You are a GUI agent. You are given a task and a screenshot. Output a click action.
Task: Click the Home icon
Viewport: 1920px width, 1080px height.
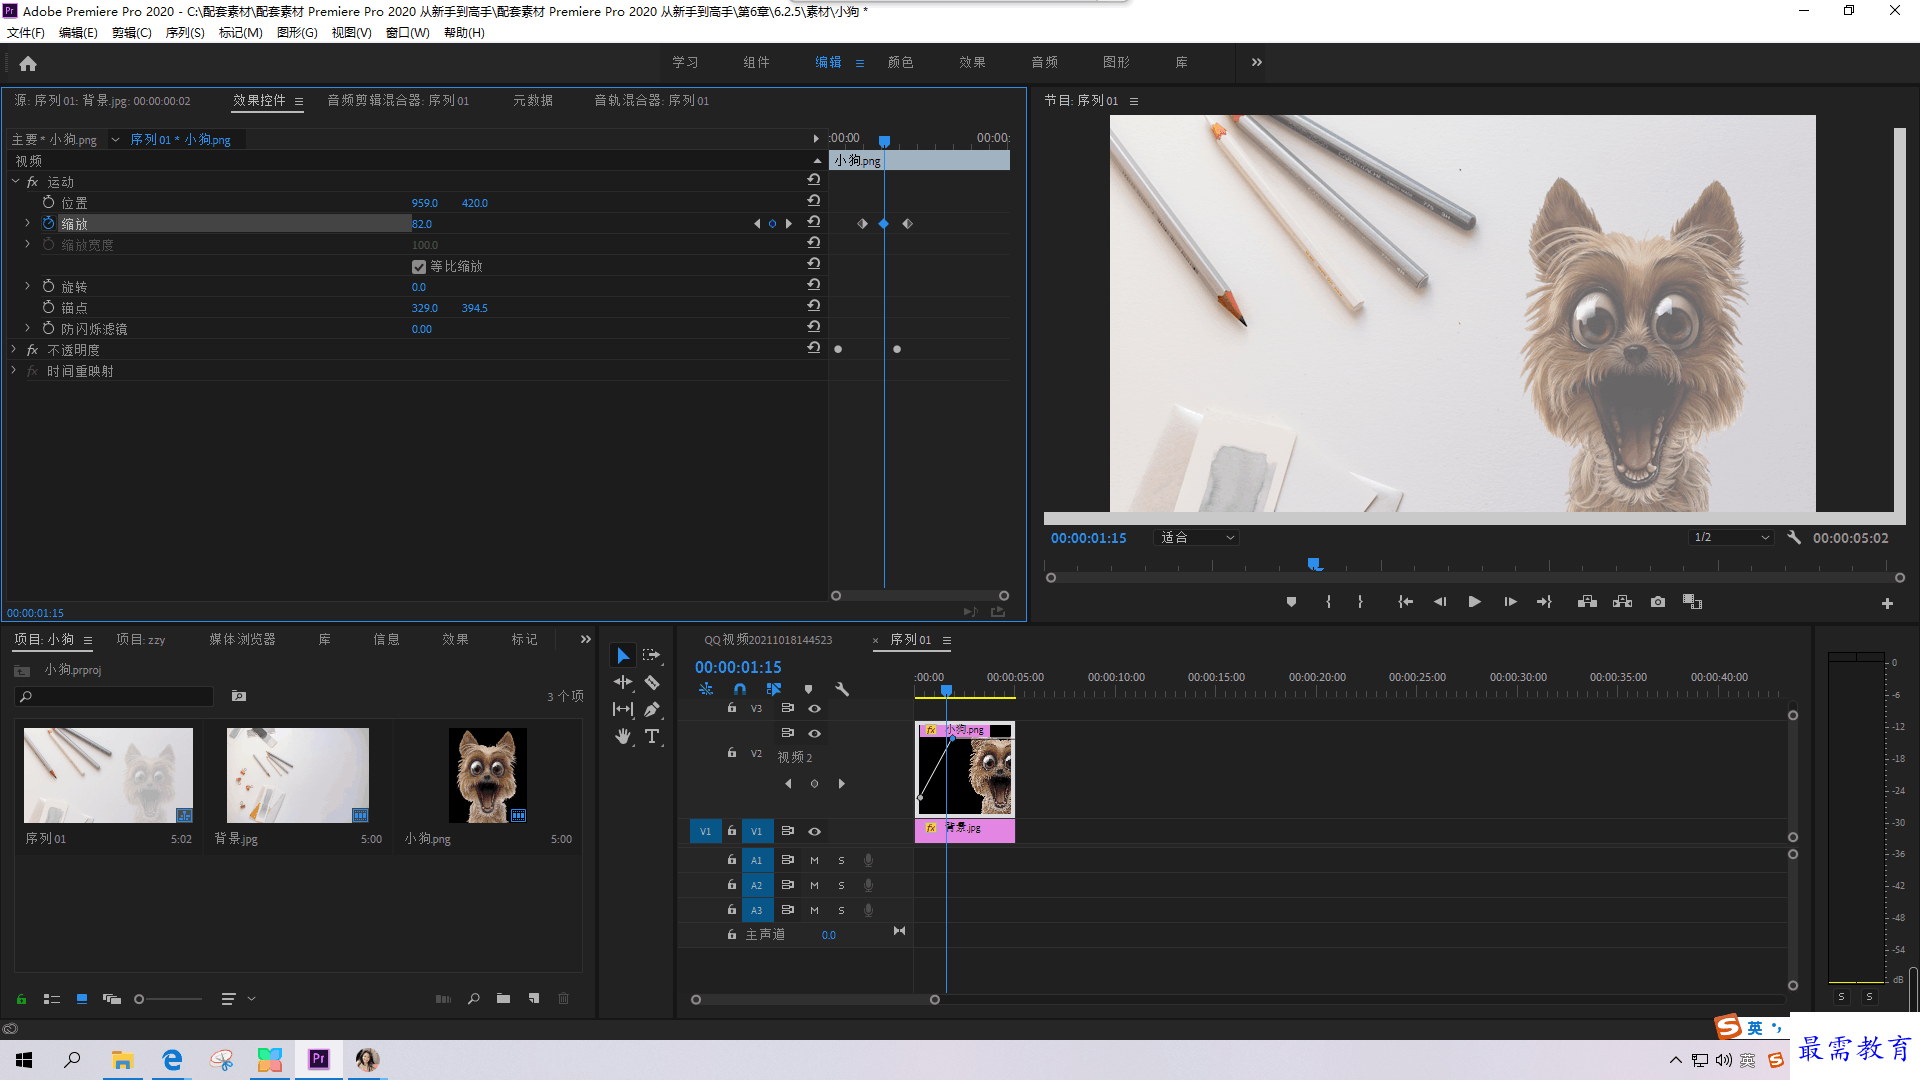pyautogui.click(x=28, y=63)
